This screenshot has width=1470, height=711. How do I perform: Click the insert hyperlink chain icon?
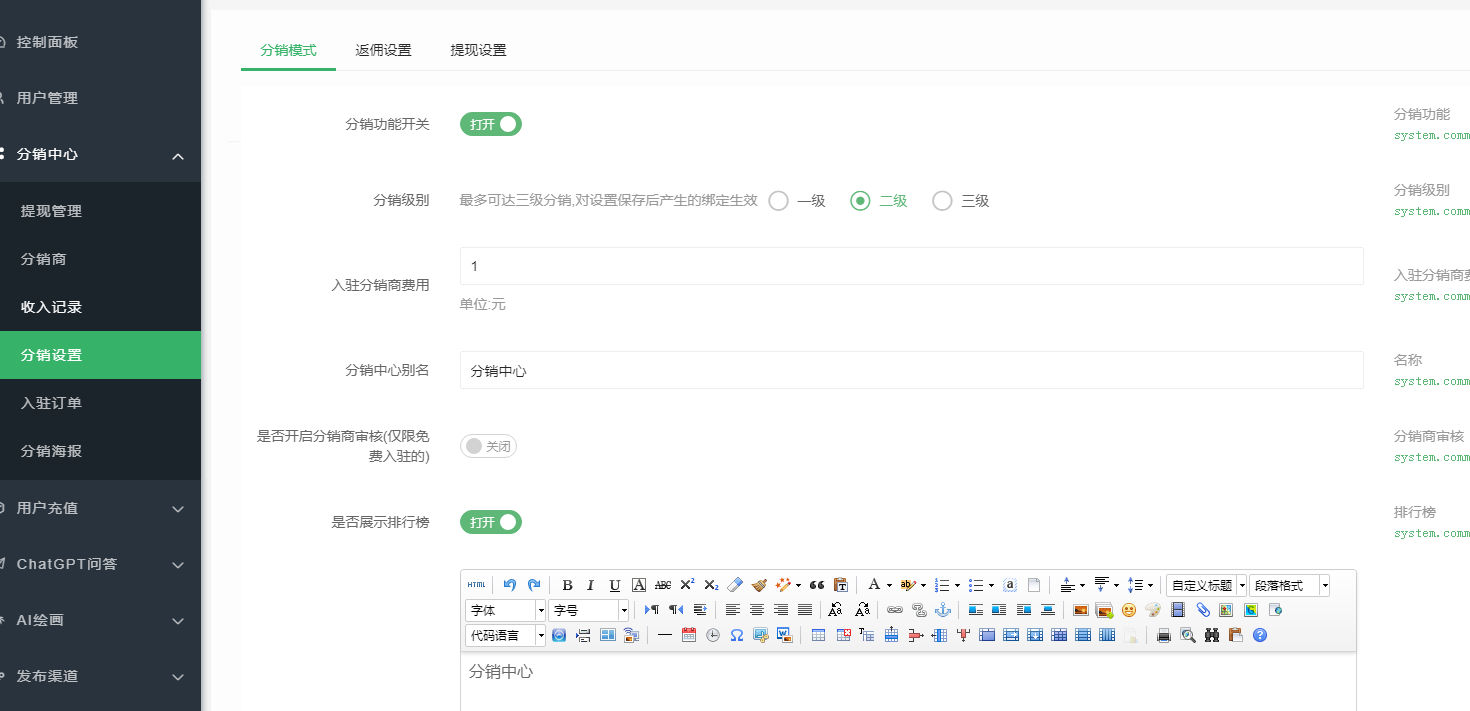click(x=894, y=609)
